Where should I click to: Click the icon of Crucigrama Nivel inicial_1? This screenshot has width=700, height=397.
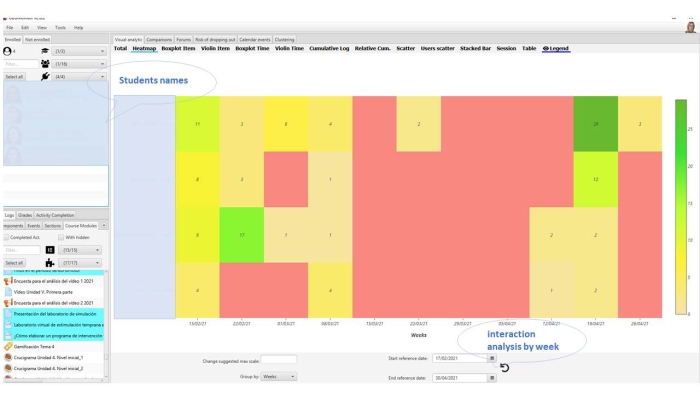tap(8, 357)
